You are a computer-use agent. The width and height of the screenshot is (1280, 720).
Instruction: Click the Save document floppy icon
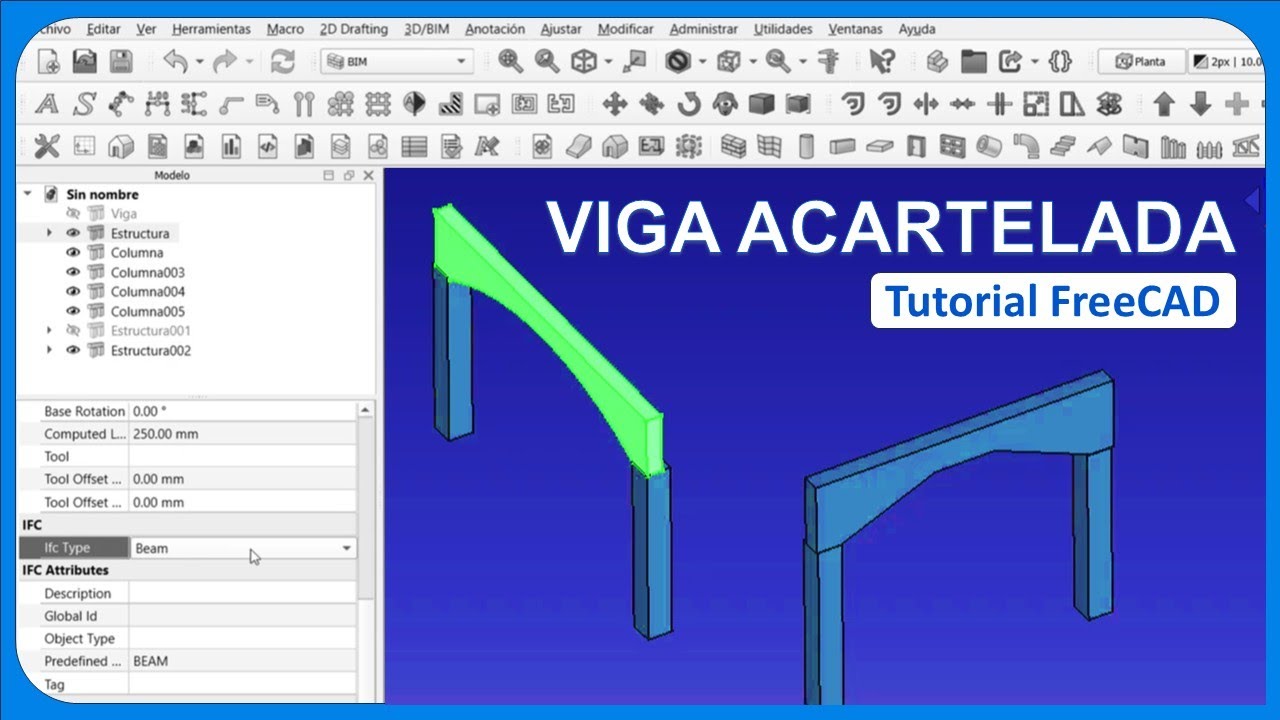(x=121, y=62)
